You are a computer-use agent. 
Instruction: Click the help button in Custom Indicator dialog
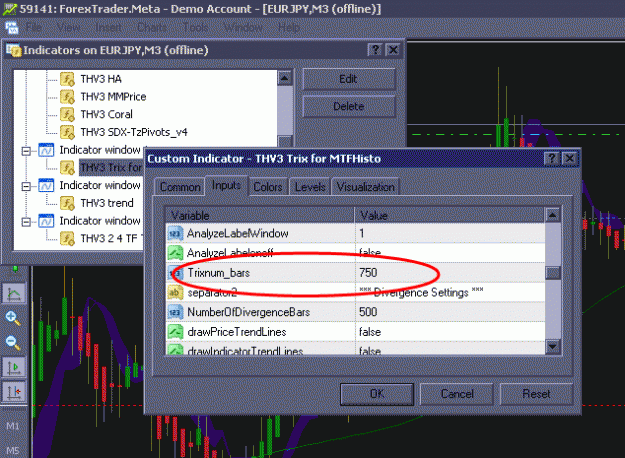552,159
